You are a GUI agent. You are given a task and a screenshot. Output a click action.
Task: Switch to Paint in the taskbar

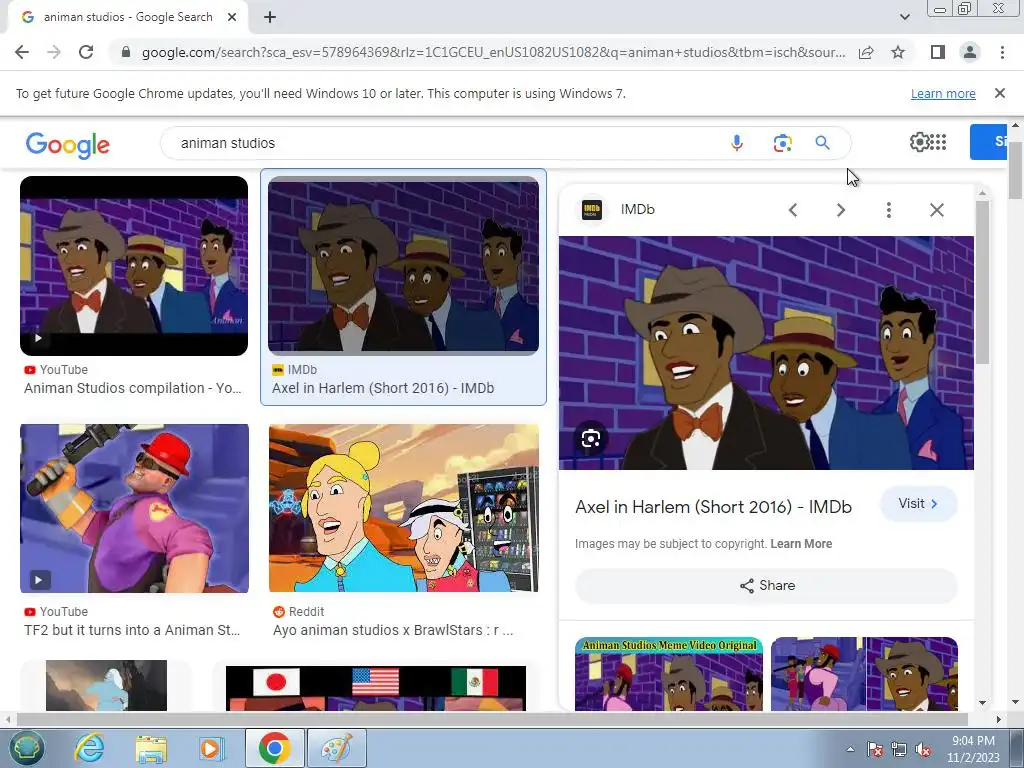pyautogui.click(x=337, y=748)
